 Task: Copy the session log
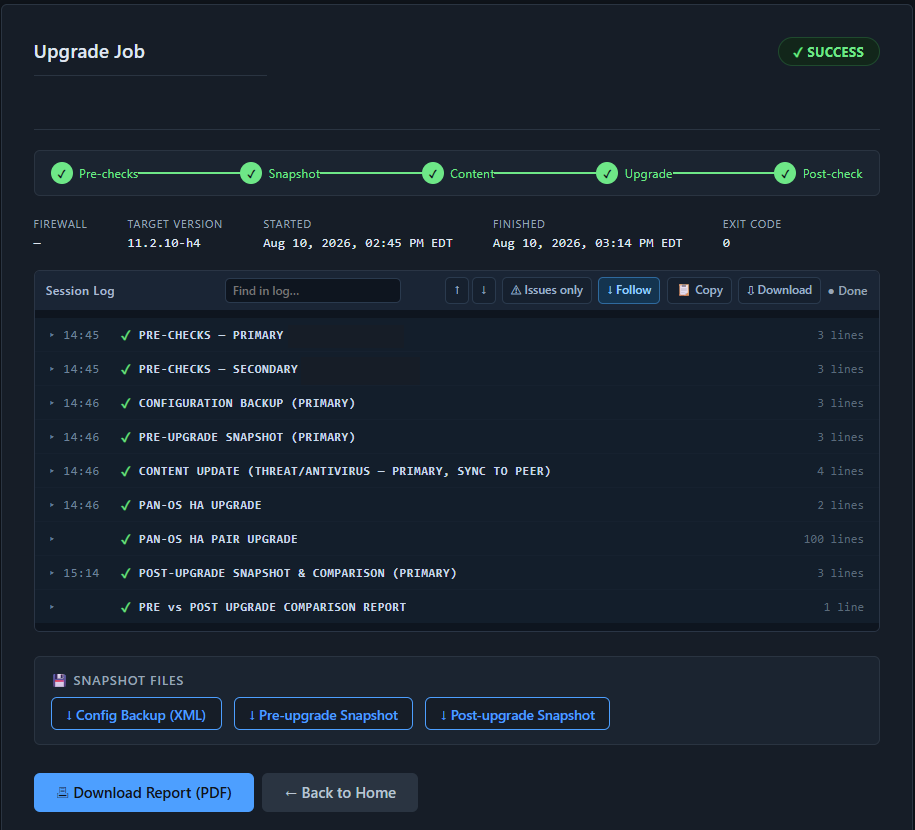(x=700, y=290)
